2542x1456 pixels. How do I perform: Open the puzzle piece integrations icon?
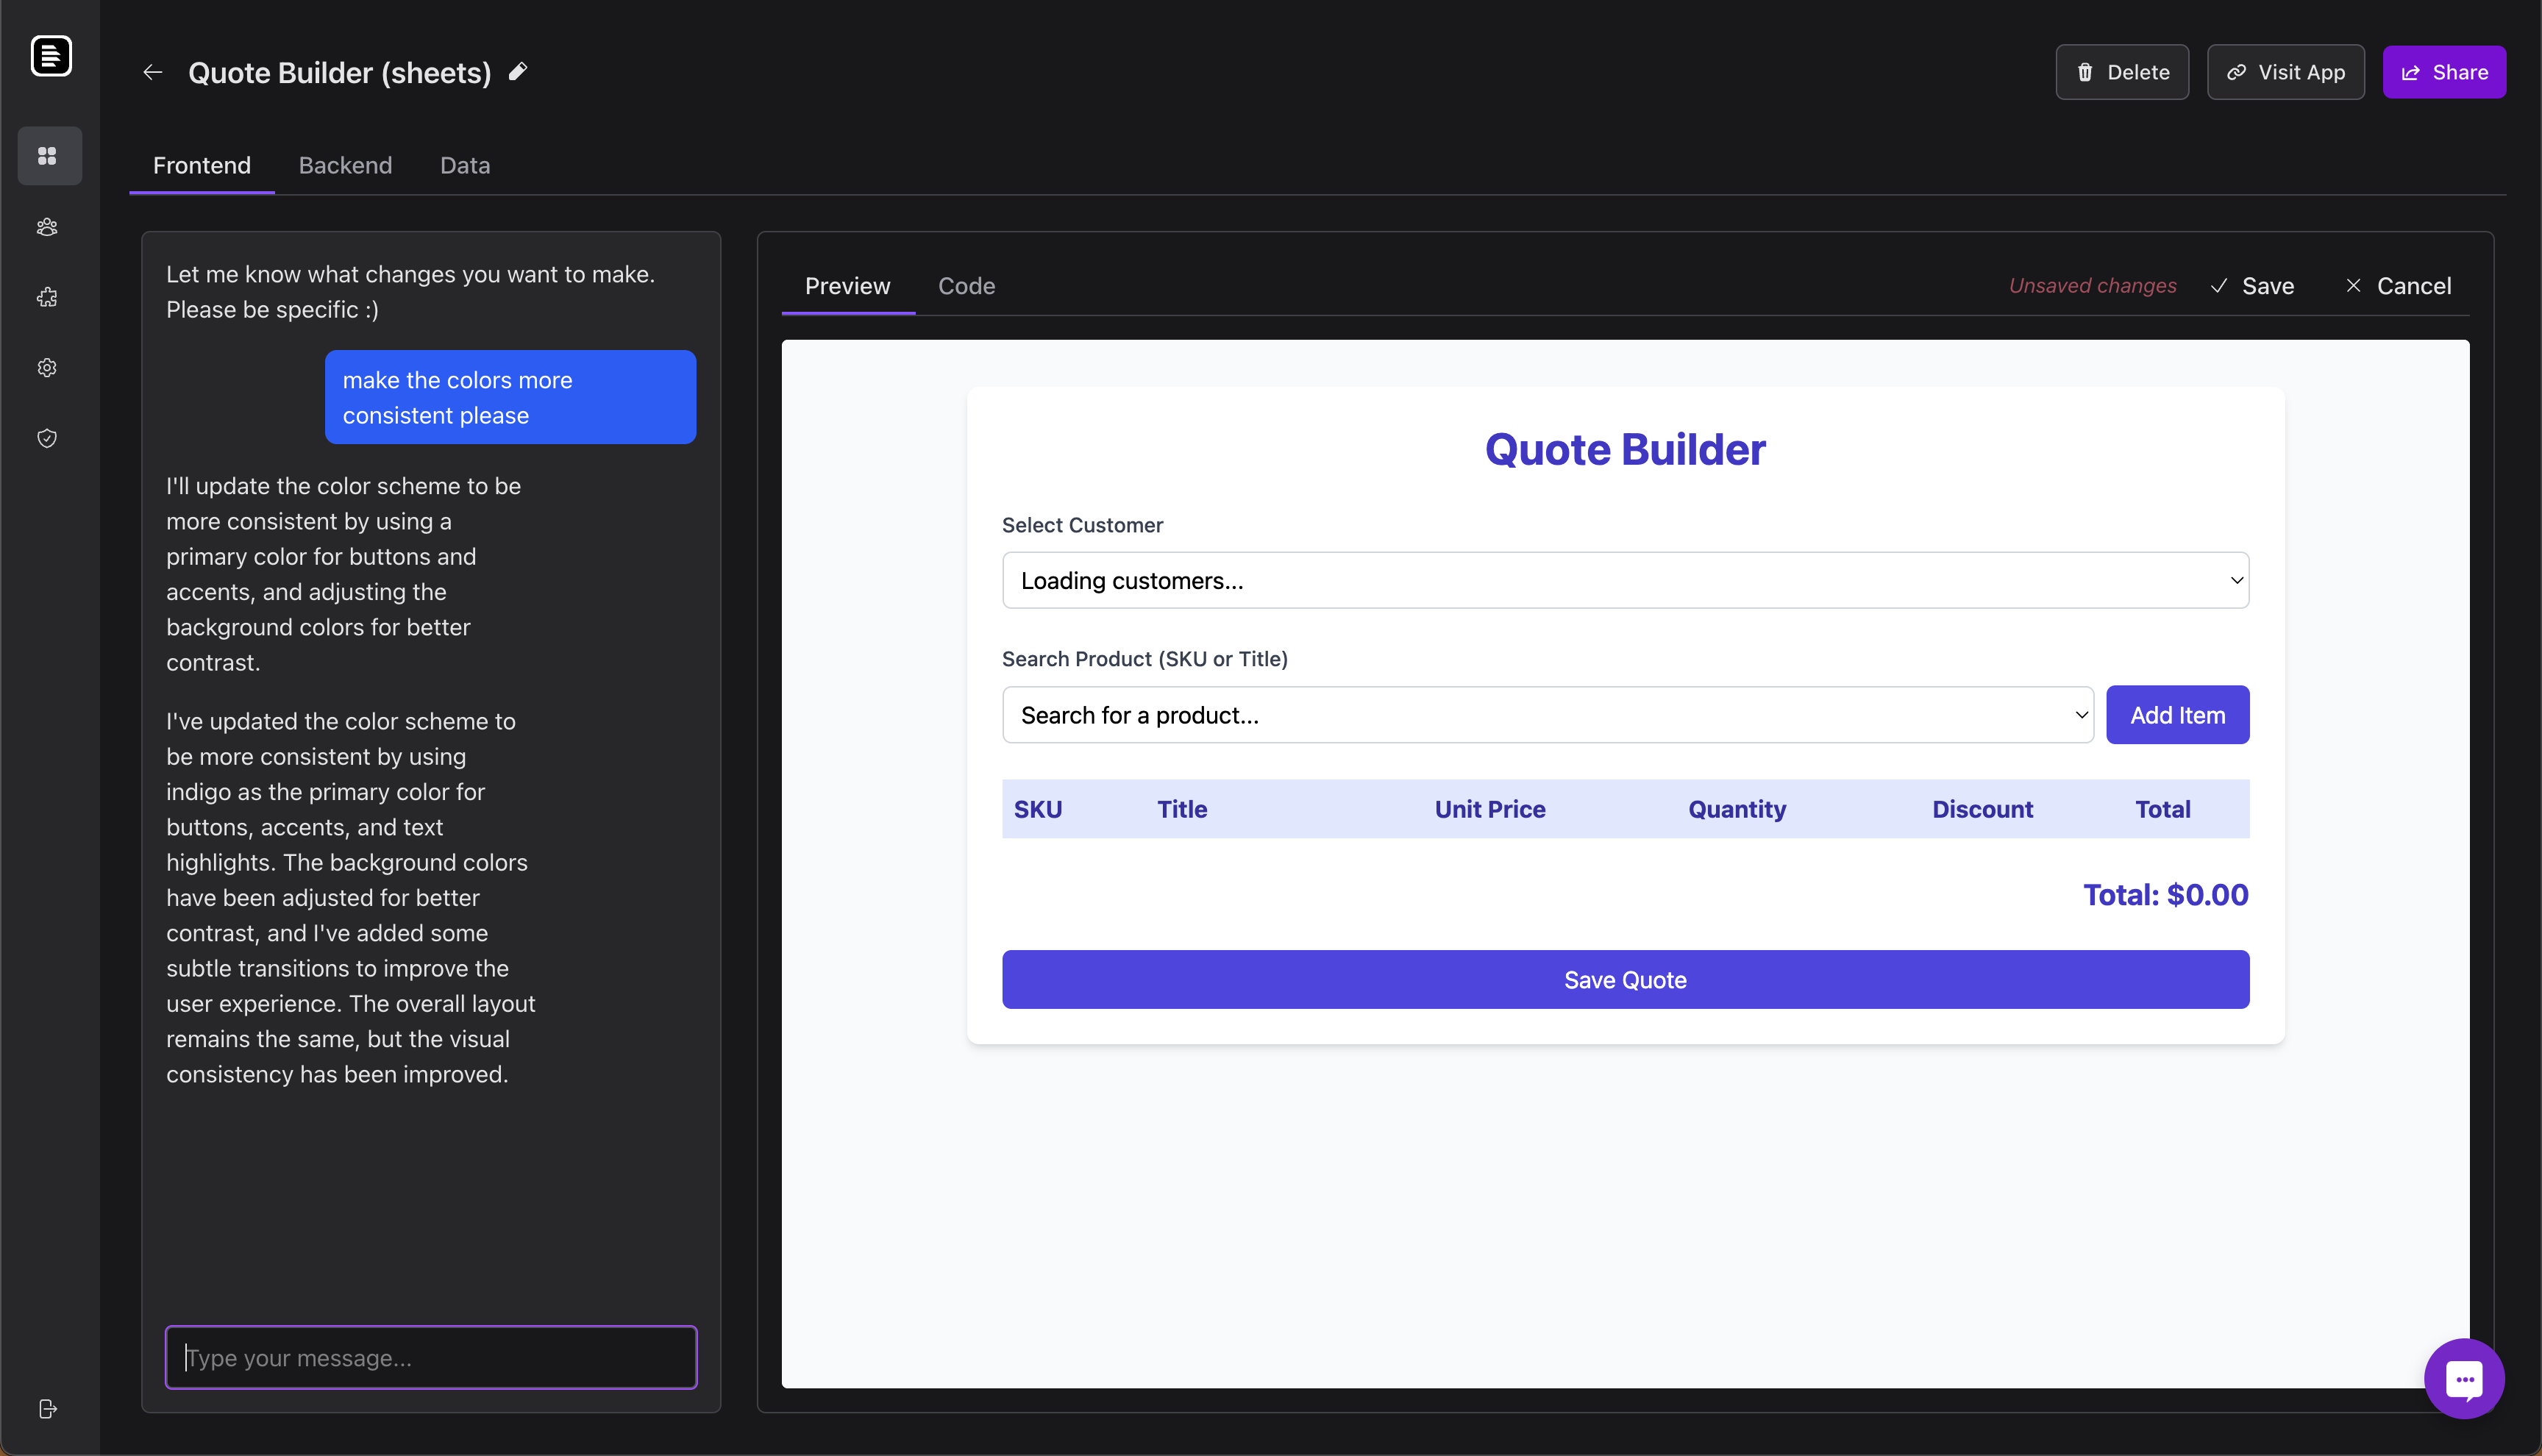[x=48, y=297]
